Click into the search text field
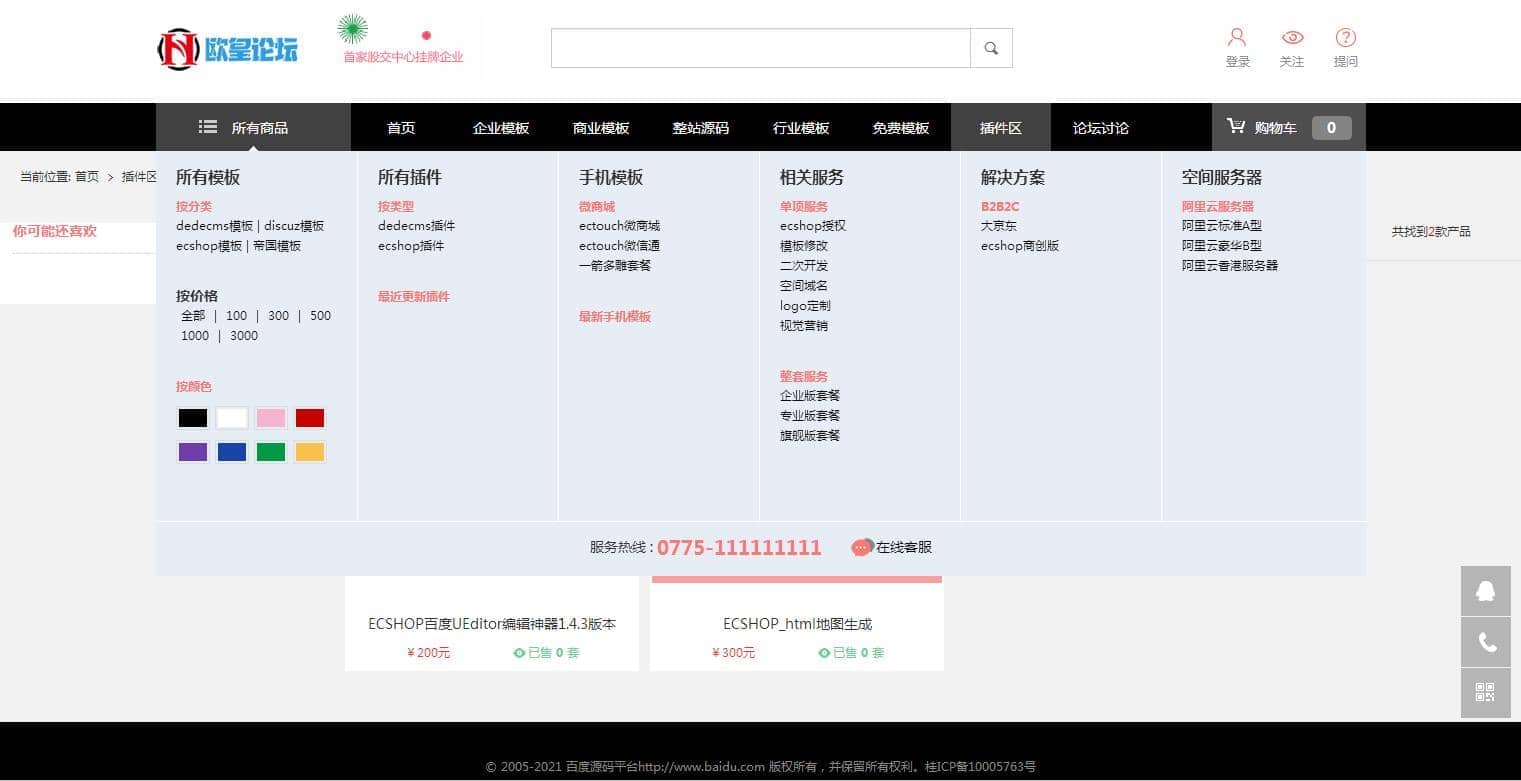The height and width of the screenshot is (781, 1521). pos(760,48)
